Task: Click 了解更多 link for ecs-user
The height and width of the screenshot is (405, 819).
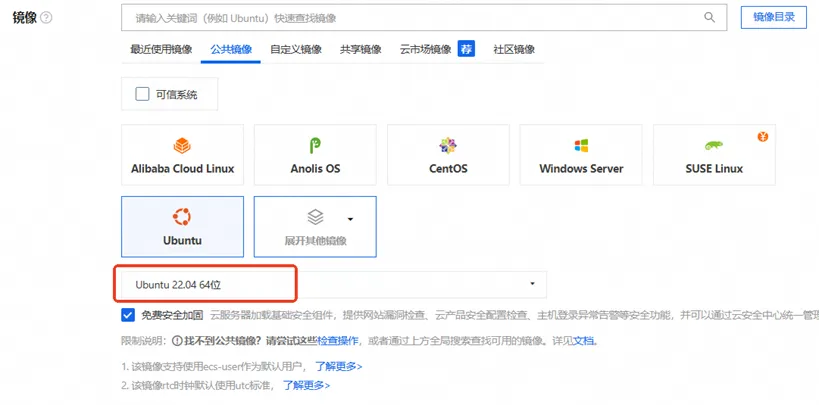Action: coord(338,366)
